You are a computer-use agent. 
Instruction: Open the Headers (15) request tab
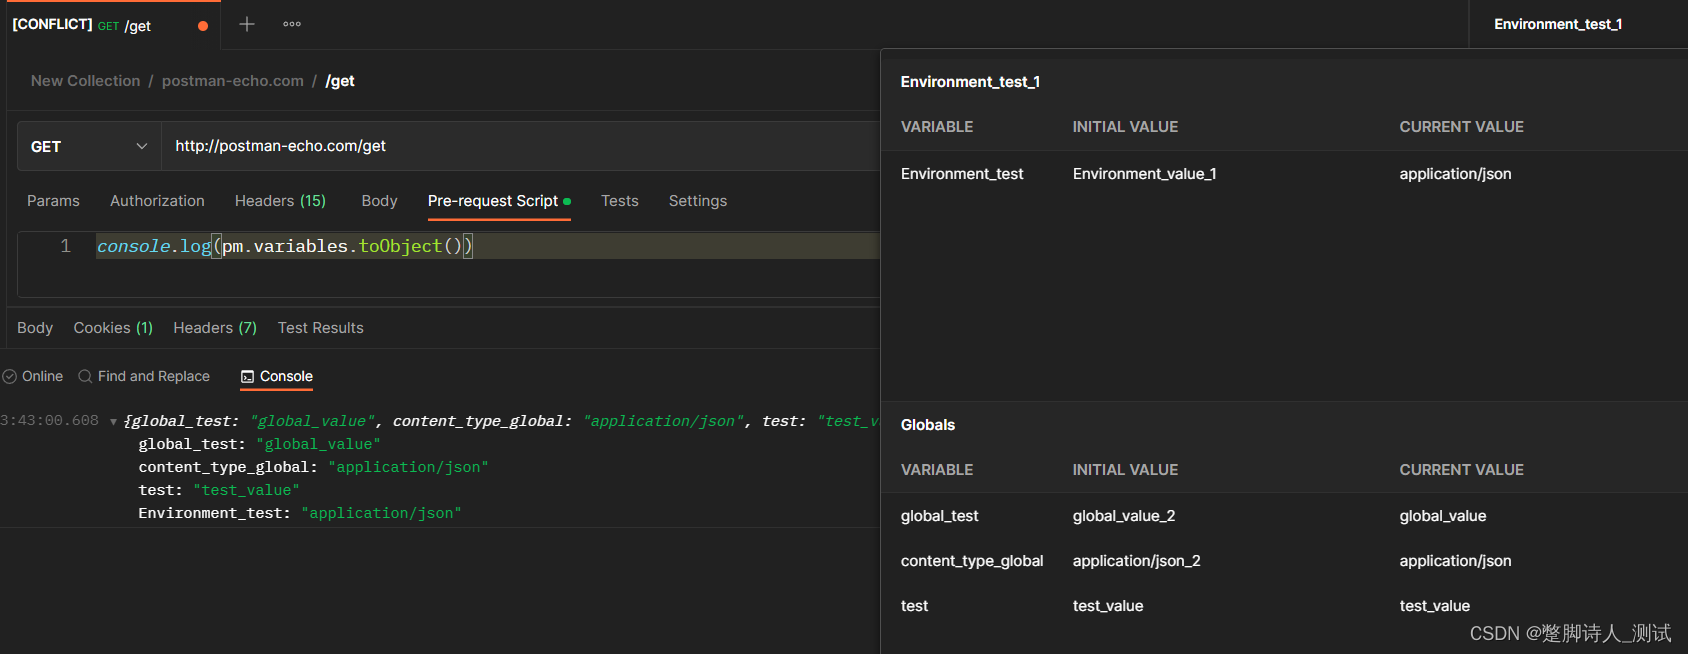pos(280,201)
